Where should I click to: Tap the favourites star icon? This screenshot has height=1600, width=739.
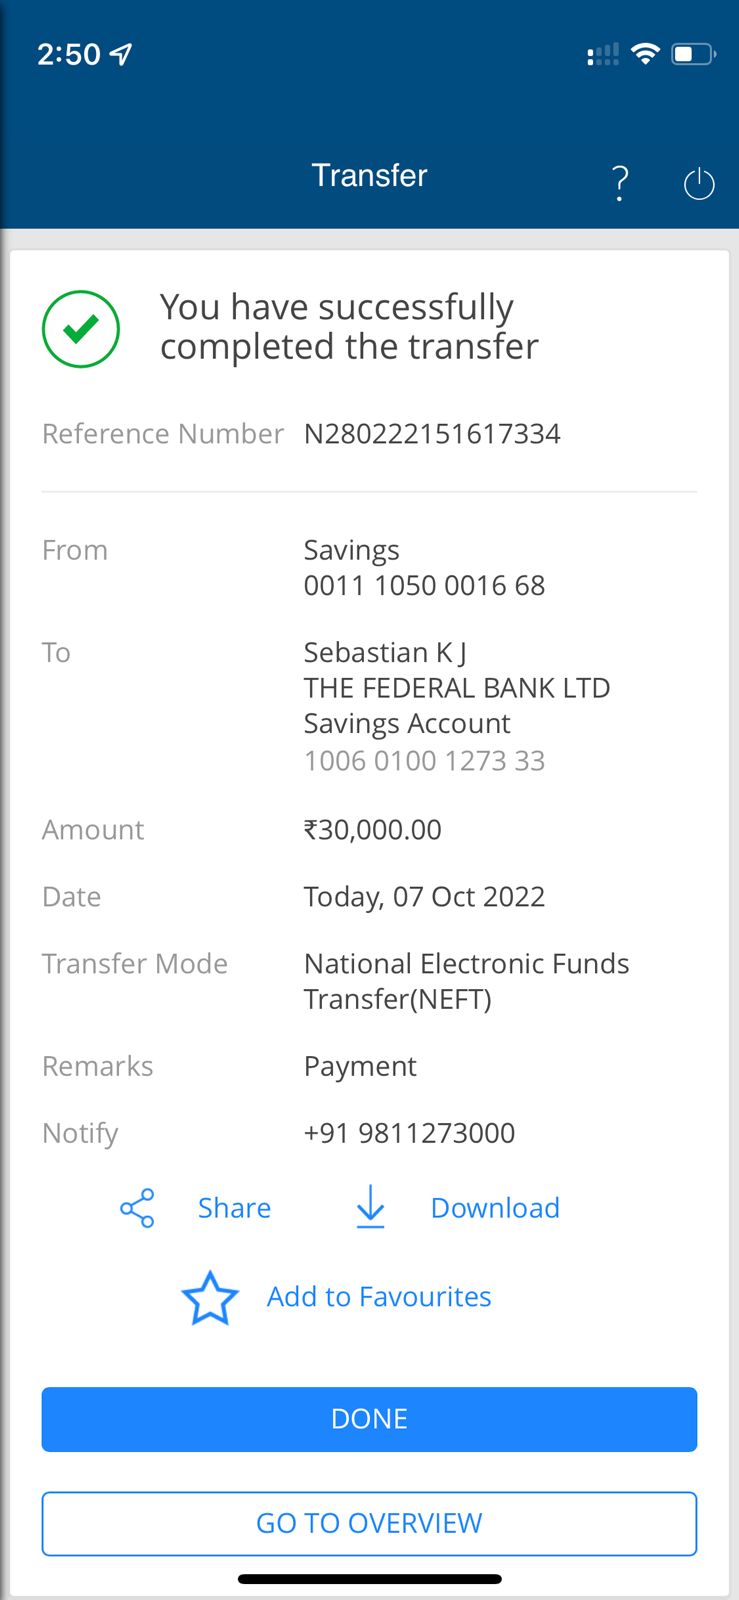210,1298
